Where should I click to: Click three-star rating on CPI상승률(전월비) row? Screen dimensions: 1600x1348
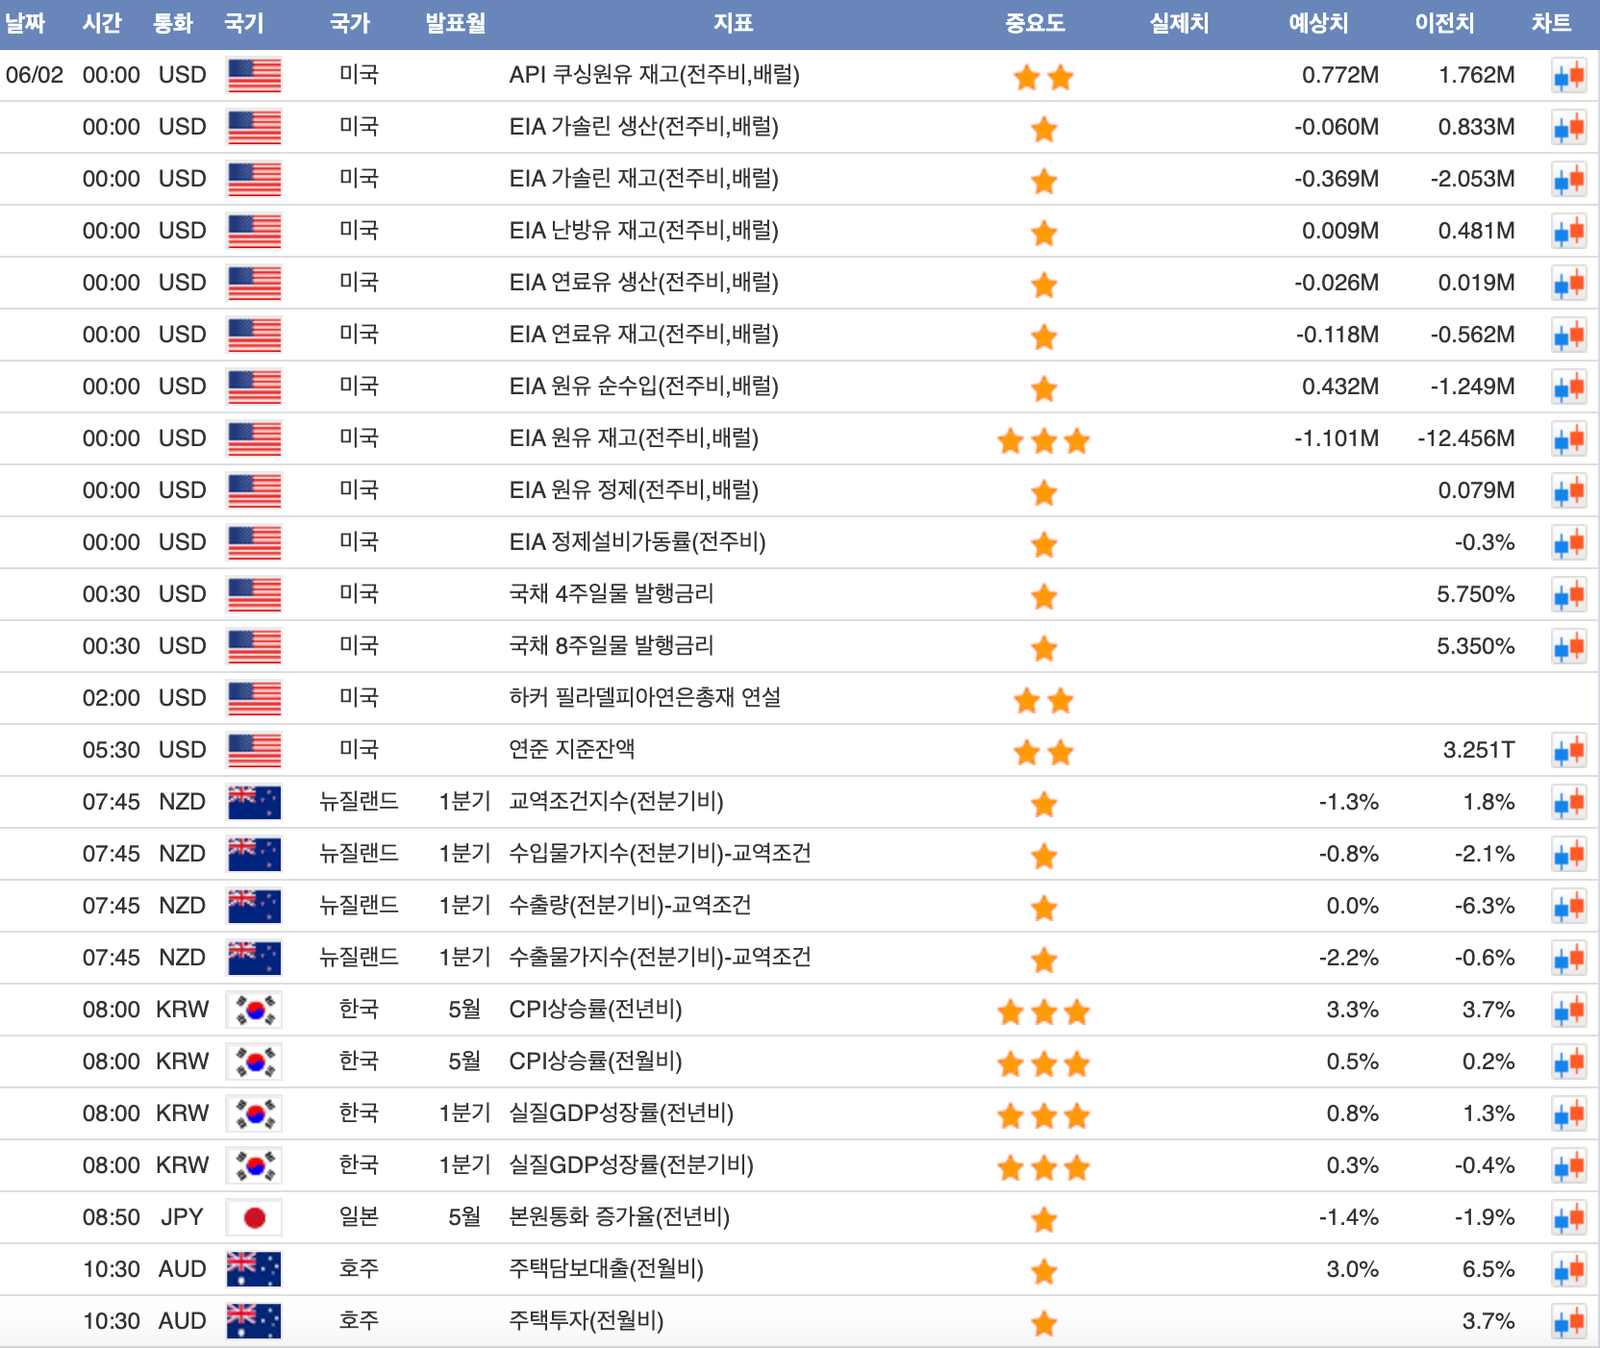1043,1063
